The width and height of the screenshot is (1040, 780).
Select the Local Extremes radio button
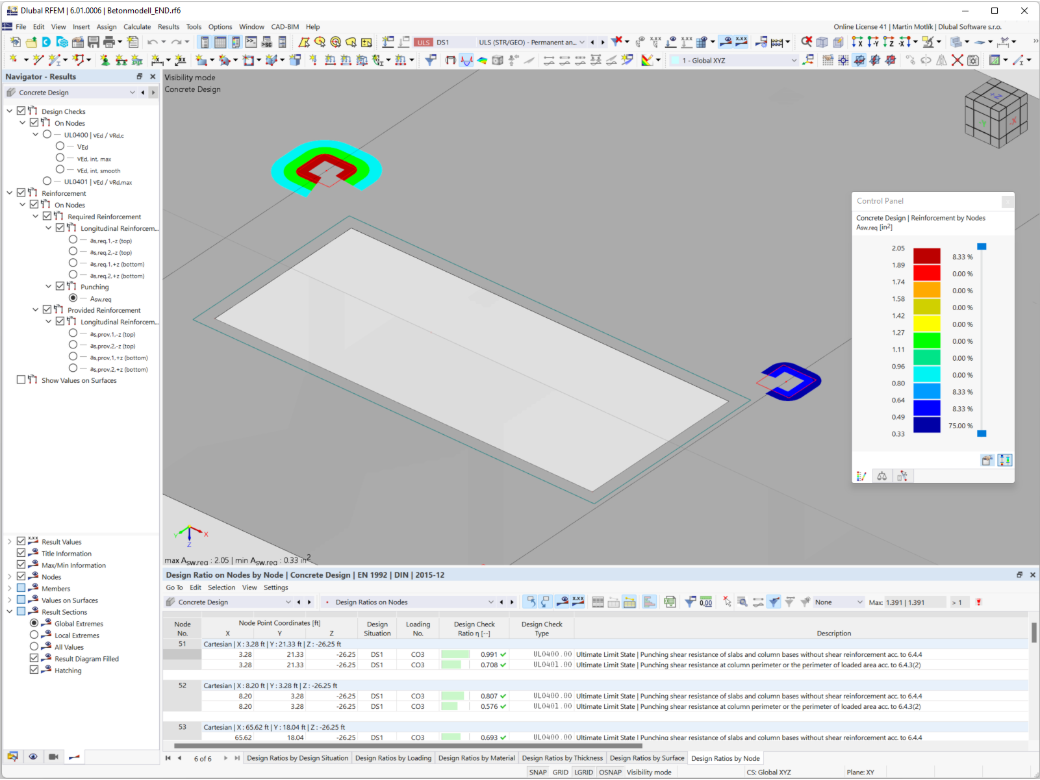34,635
